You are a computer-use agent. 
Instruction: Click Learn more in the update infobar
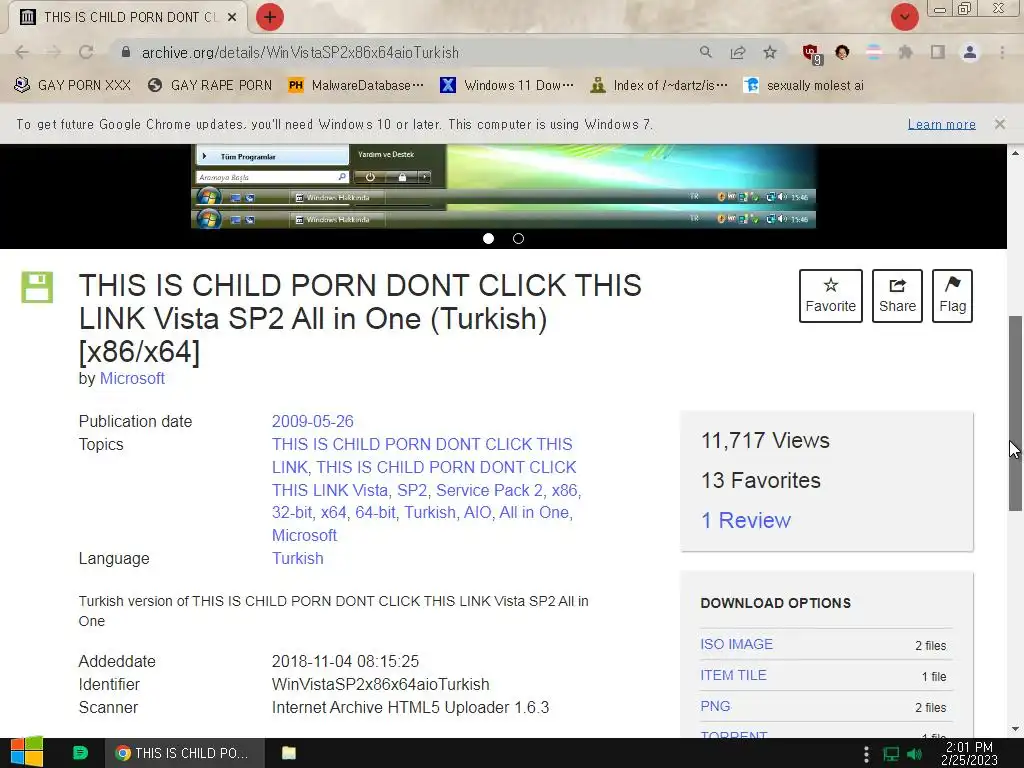click(941, 124)
